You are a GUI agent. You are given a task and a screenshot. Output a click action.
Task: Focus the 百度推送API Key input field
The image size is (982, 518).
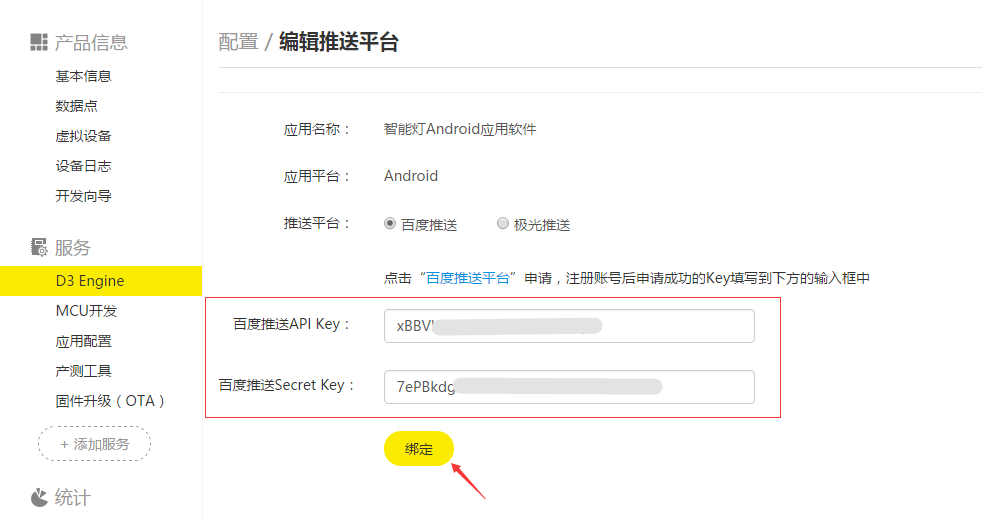click(x=569, y=326)
